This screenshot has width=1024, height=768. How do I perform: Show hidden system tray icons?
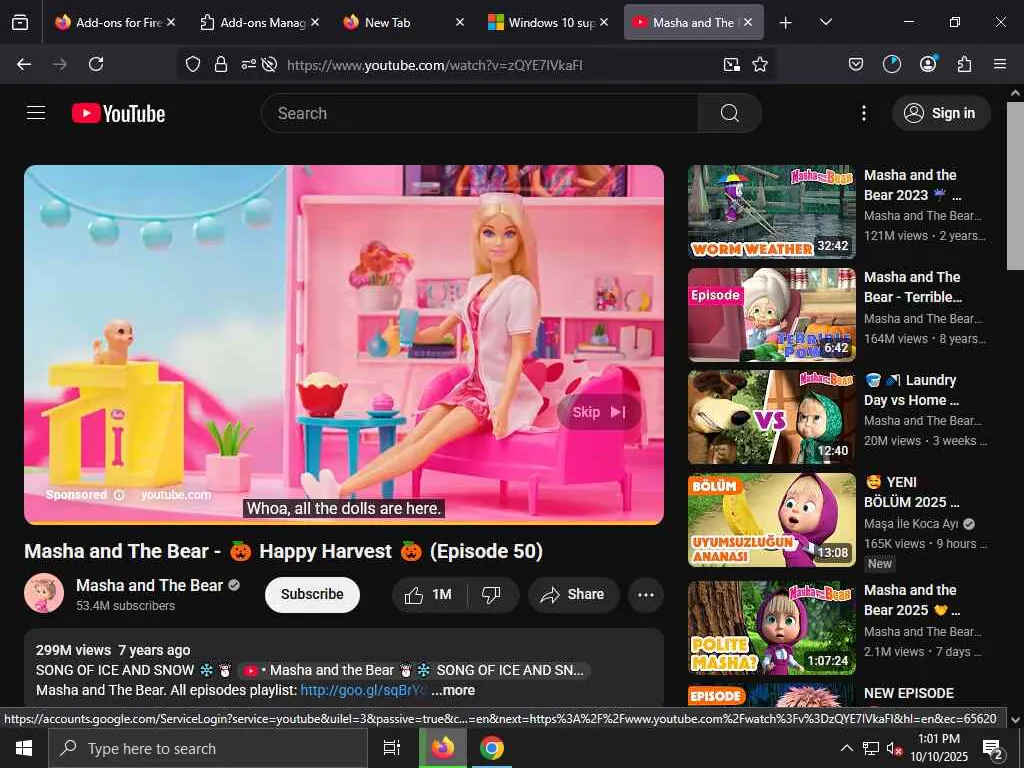click(x=846, y=748)
